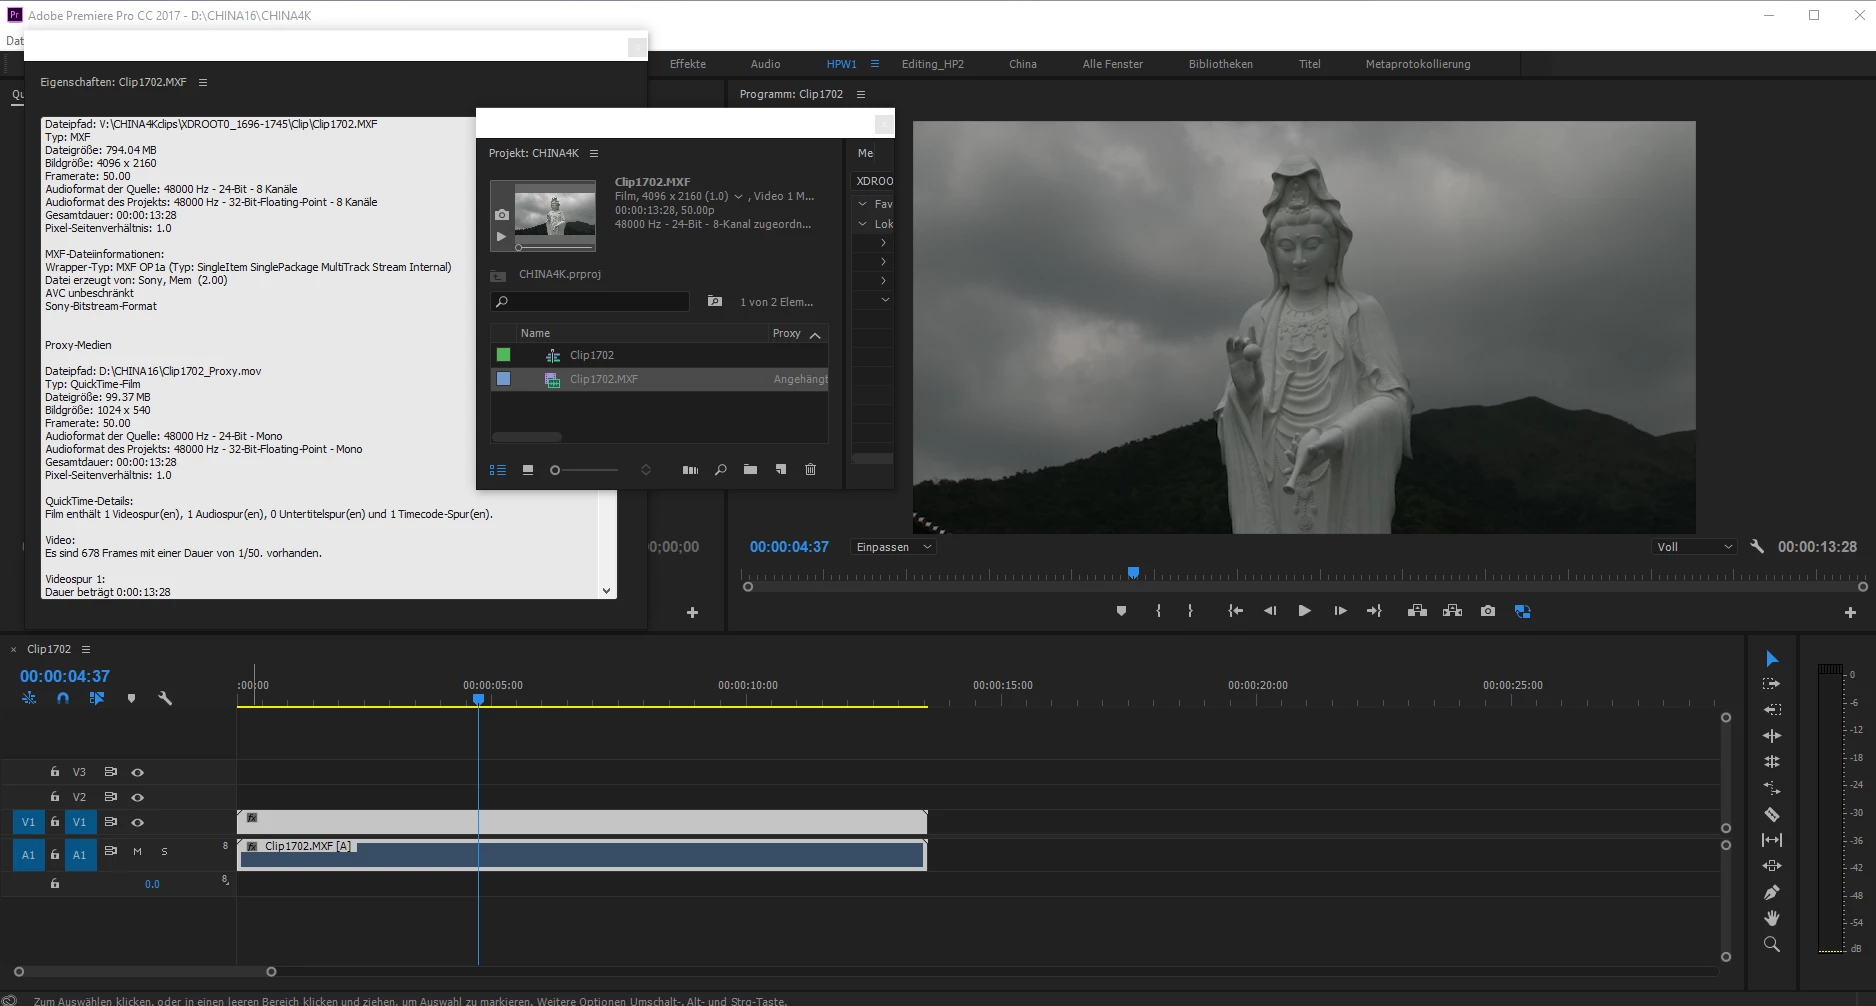The image size is (1876, 1006).
Task: Click the Extract button in Program monitor
Action: click(1453, 611)
